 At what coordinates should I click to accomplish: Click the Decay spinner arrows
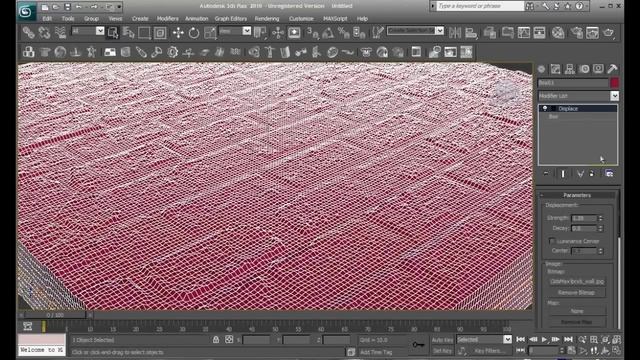[x=600, y=229]
